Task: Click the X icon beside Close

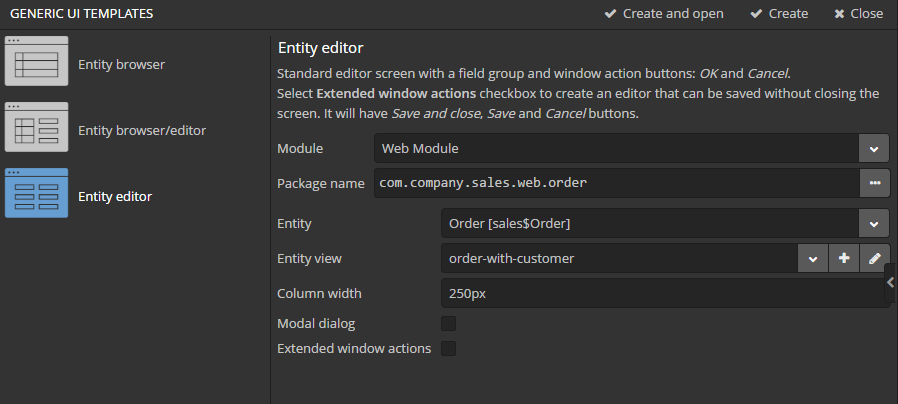Action: [x=838, y=14]
